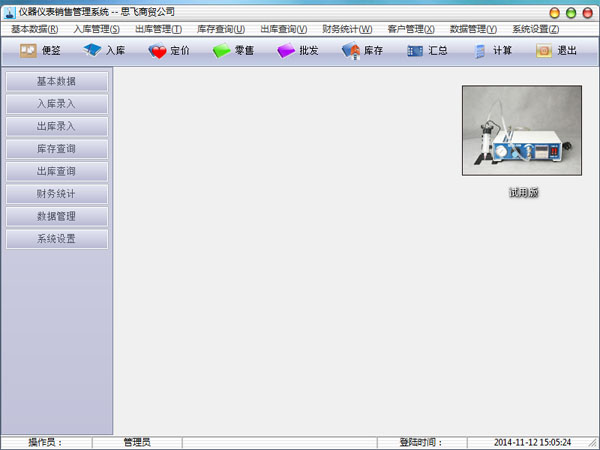Expand the 库存查询 sidebar section
This screenshot has width=600, height=450.
coord(56,148)
